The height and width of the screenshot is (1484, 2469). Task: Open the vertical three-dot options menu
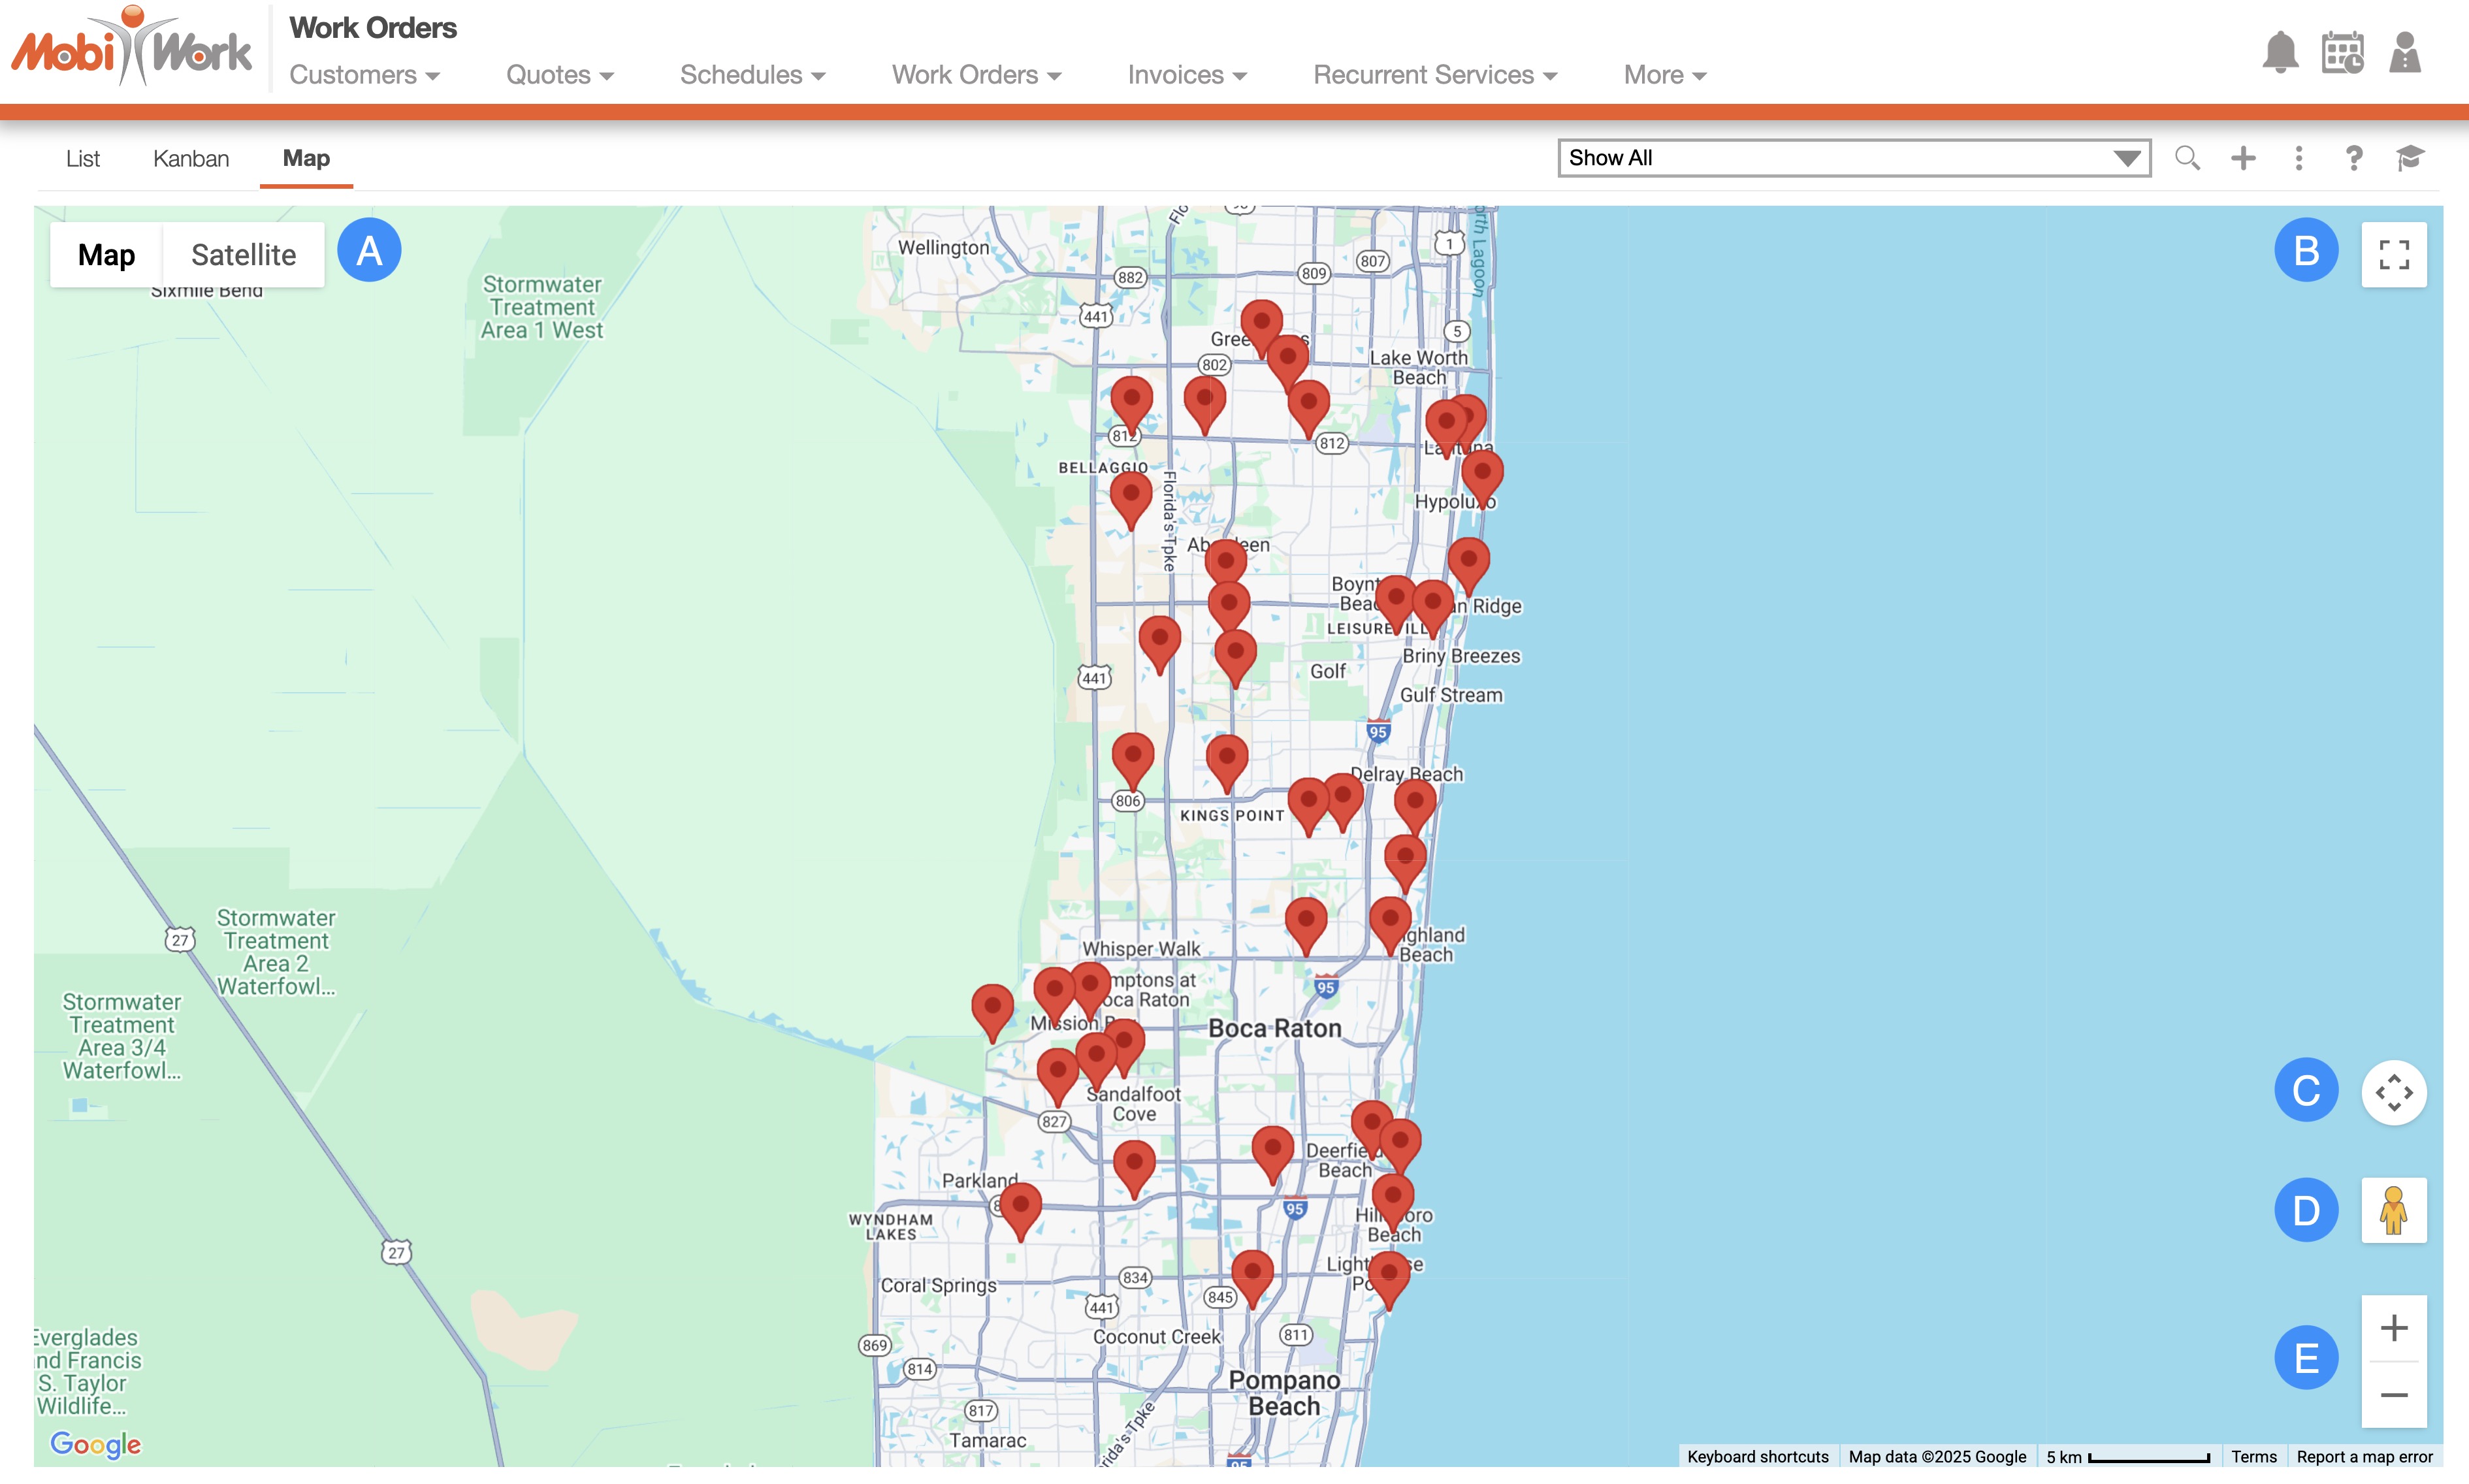click(x=2299, y=158)
